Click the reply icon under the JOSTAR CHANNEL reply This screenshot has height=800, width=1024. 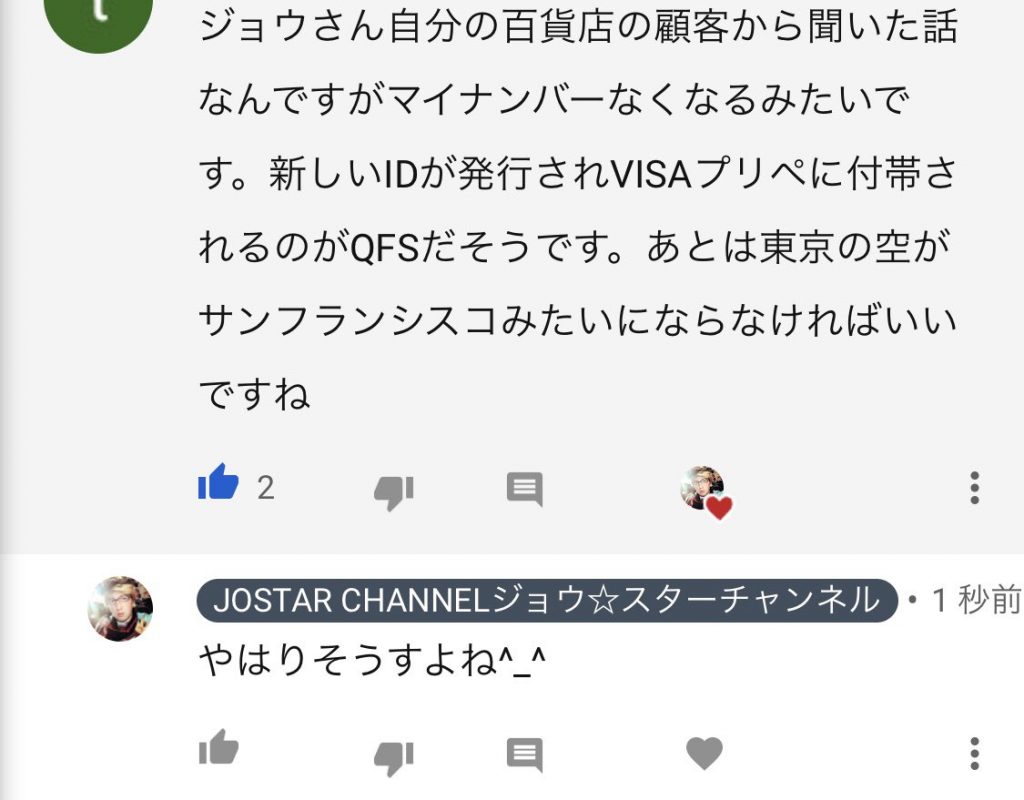tap(524, 755)
